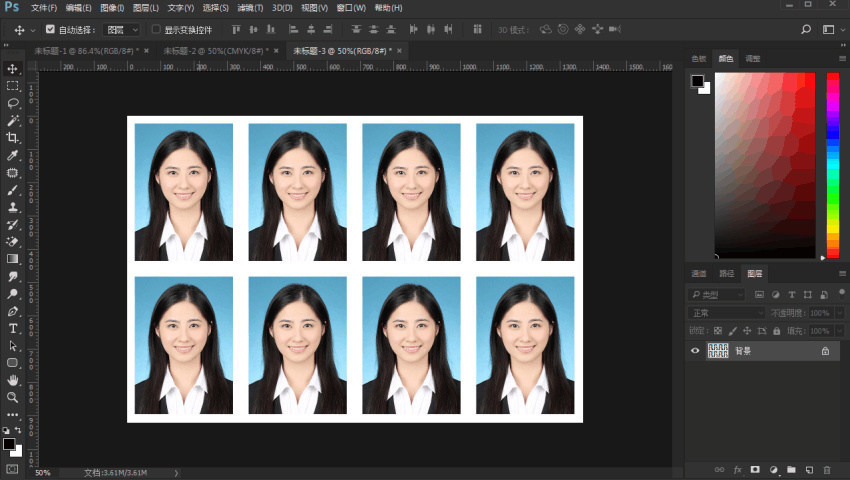The height and width of the screenshot is (480, 850).
Task: Open the fx layer style menu
Action: 737,468
